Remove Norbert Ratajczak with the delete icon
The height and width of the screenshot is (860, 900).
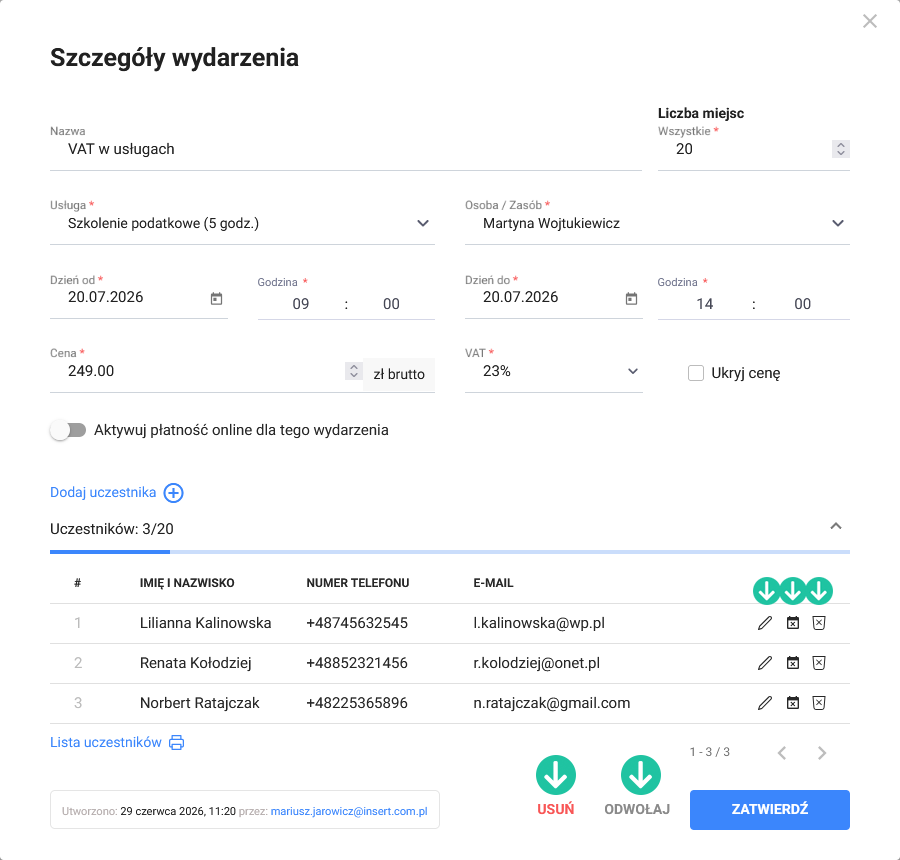pos(819,703)
